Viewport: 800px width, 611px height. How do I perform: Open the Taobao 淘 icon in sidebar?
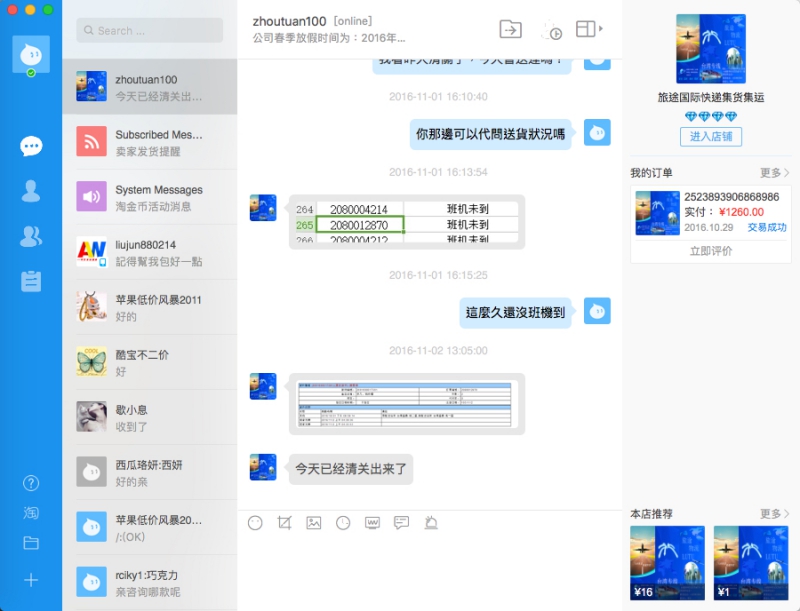pyautogui.click(x=31, y=513)
